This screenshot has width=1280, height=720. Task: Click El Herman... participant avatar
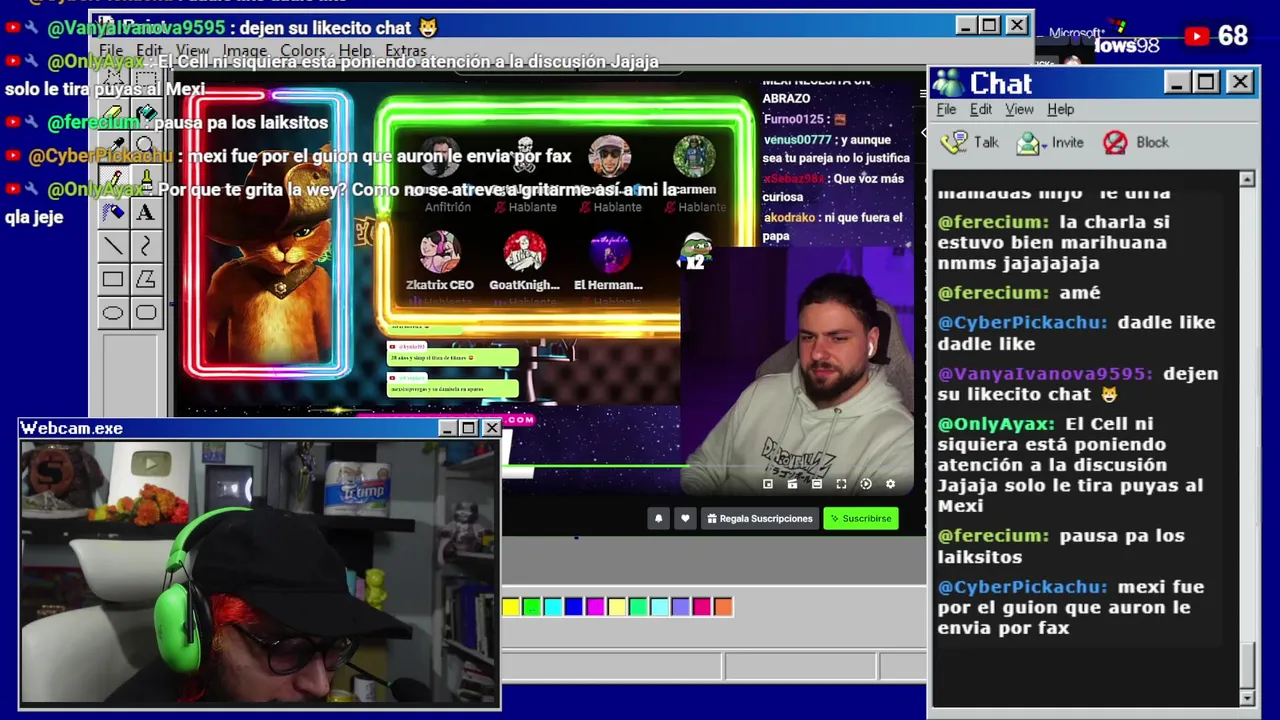[x=609, y=252]
